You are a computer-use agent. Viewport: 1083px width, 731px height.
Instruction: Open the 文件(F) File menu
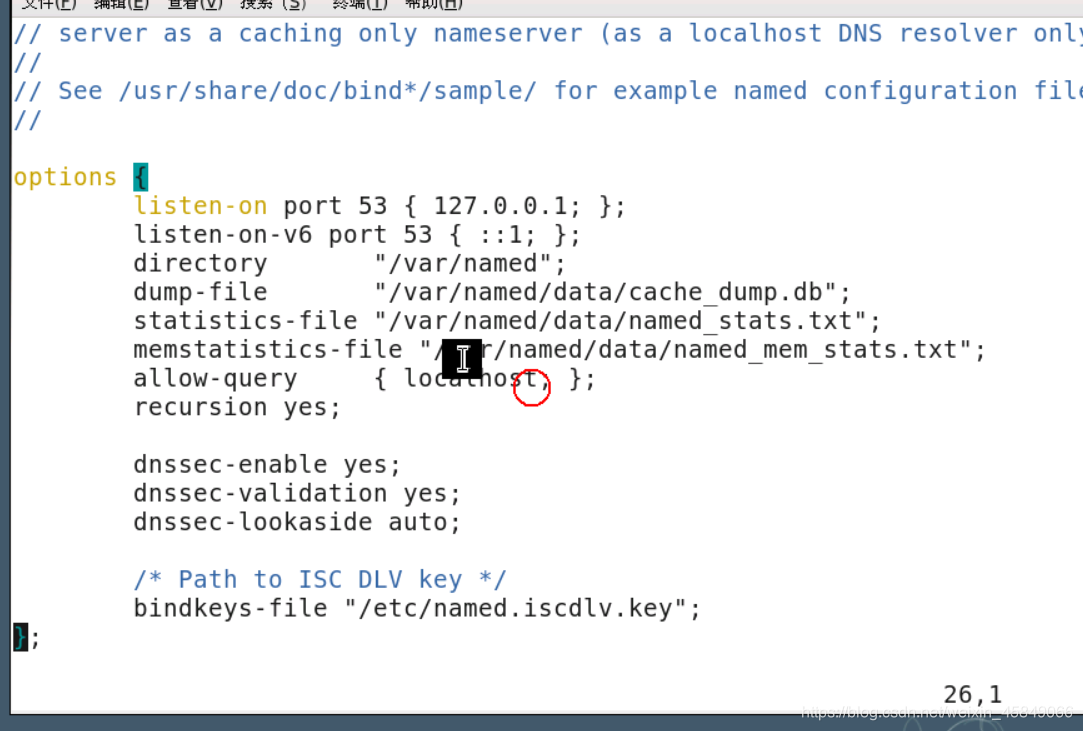[48, 4]
